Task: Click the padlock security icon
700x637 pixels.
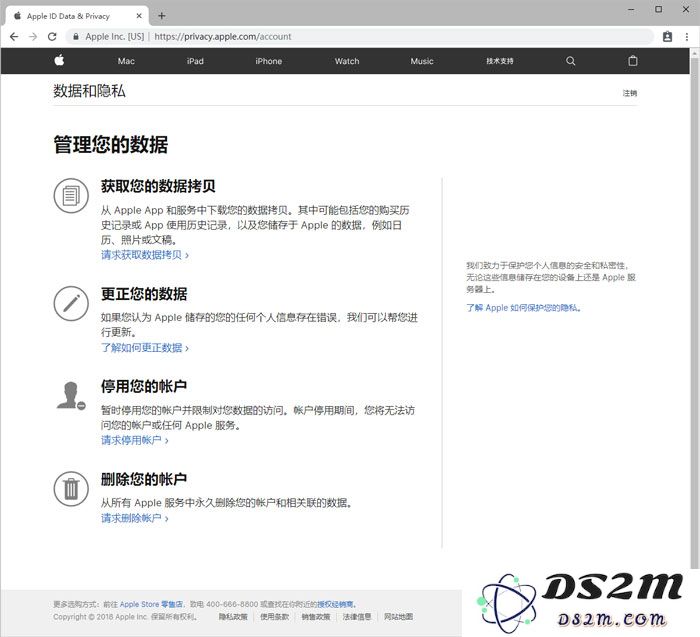Action: pos(76,37)
